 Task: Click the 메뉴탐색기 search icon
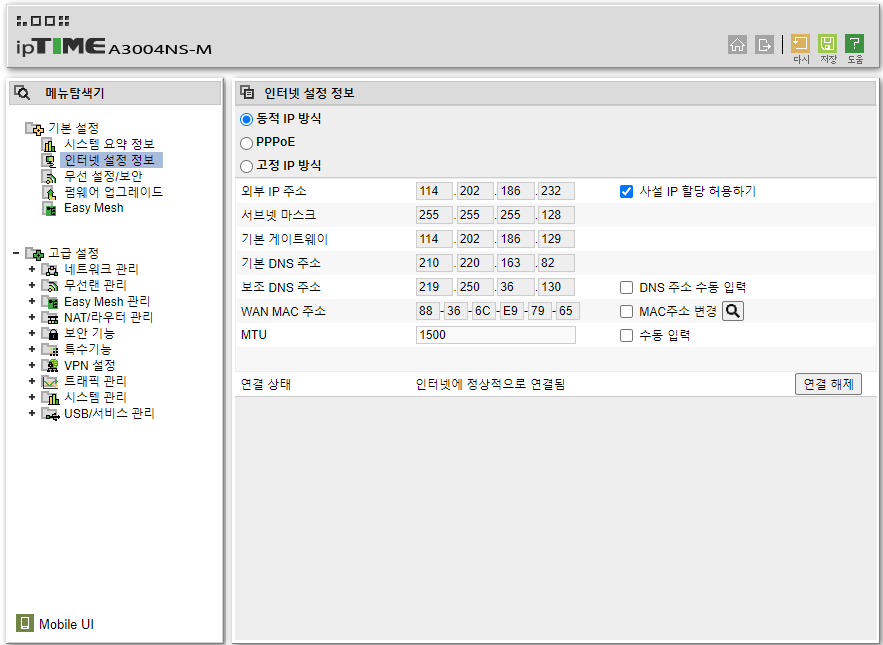click(x=22, y=92)
